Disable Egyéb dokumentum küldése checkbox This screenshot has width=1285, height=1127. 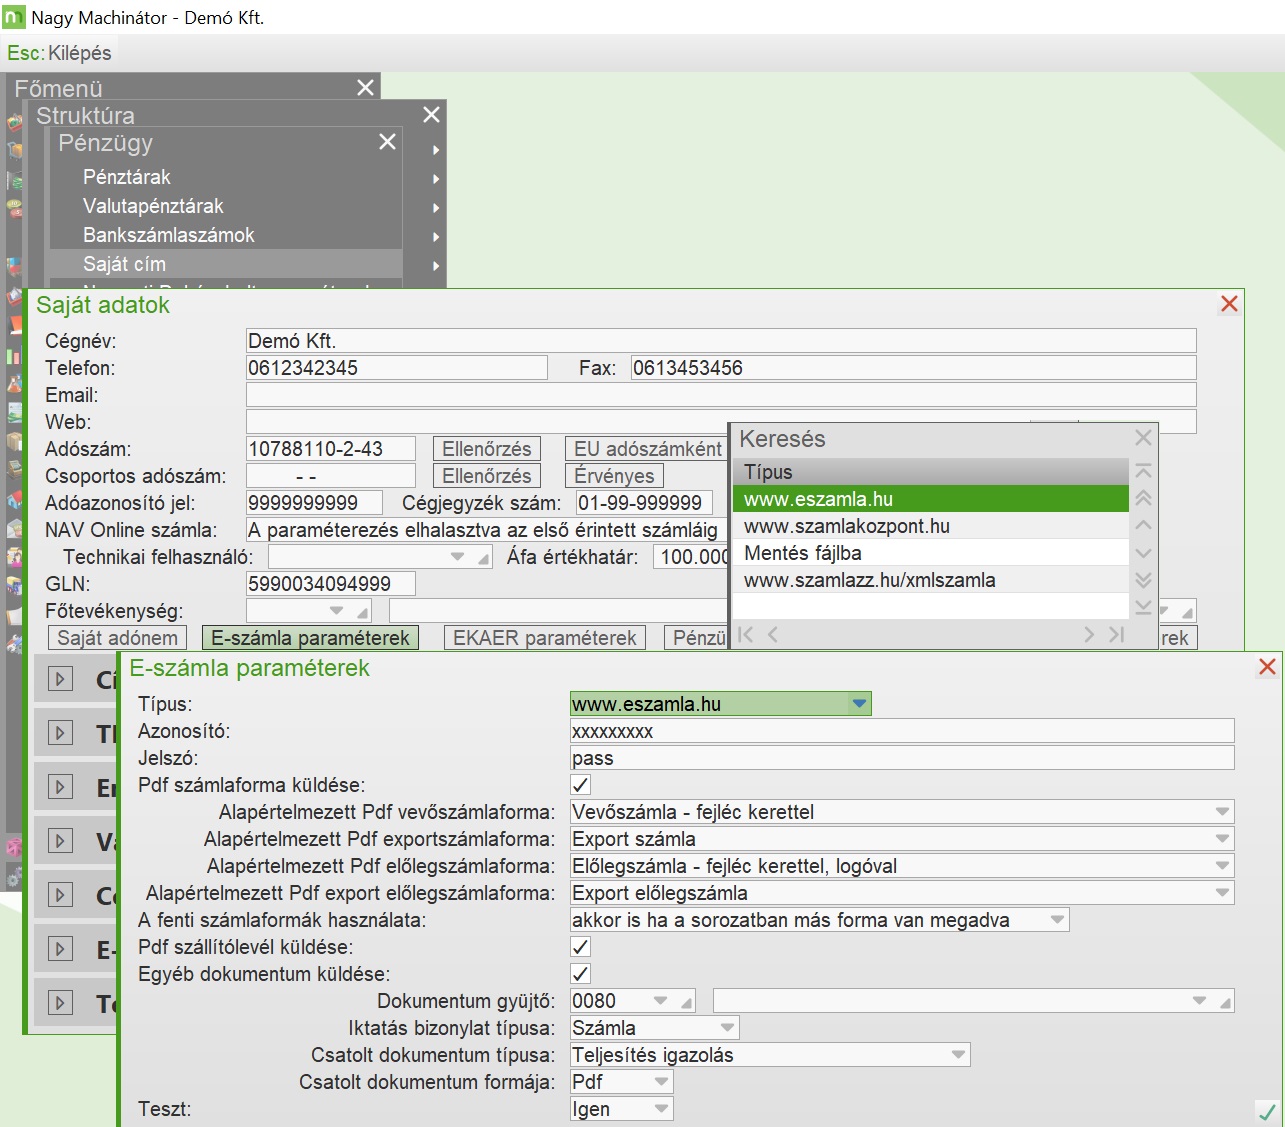coord(580,974)
